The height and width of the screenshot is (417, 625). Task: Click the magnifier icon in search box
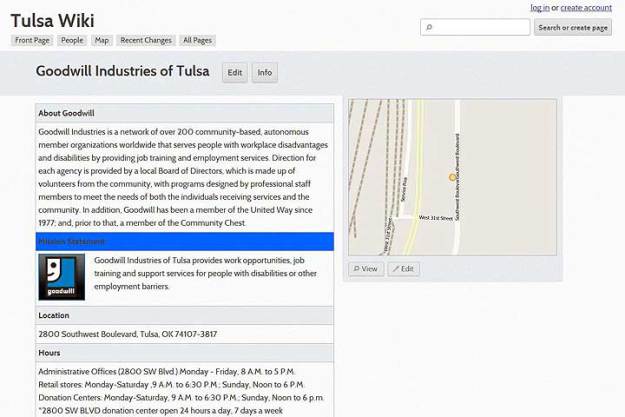click(429, 28)
